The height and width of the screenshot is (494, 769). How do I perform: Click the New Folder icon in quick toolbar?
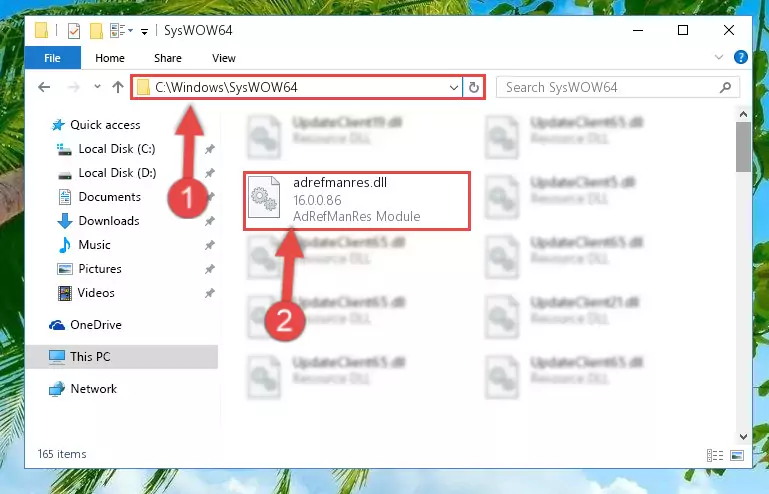click(x=96, y=31)
